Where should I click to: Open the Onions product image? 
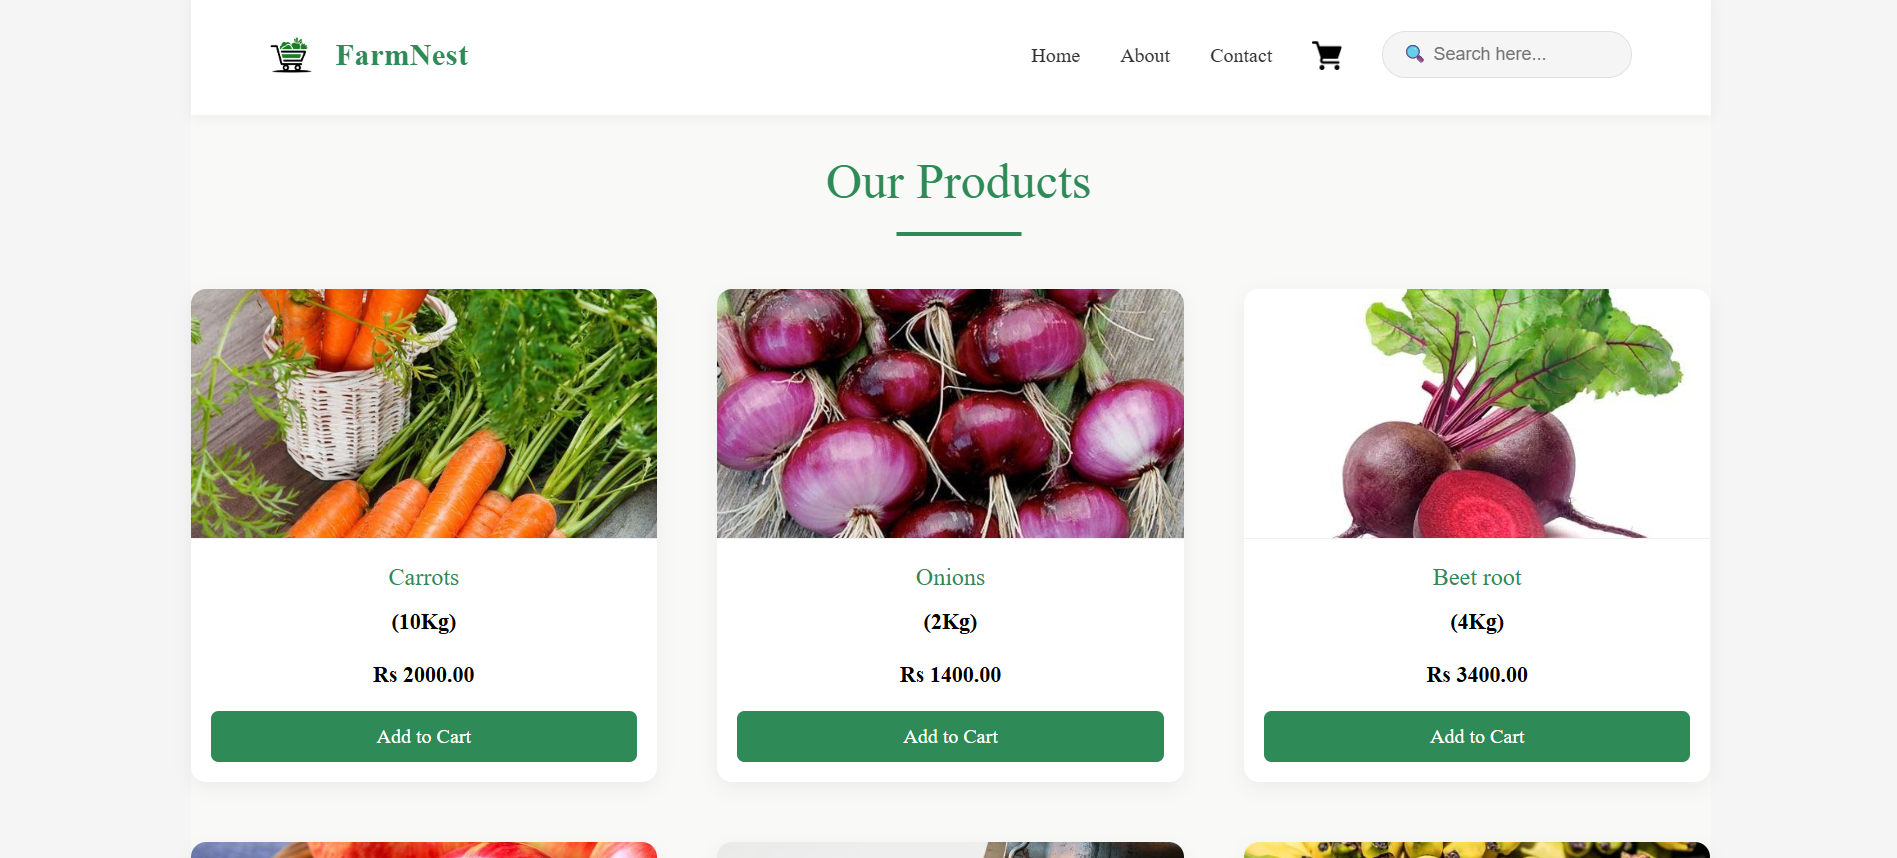950,414
